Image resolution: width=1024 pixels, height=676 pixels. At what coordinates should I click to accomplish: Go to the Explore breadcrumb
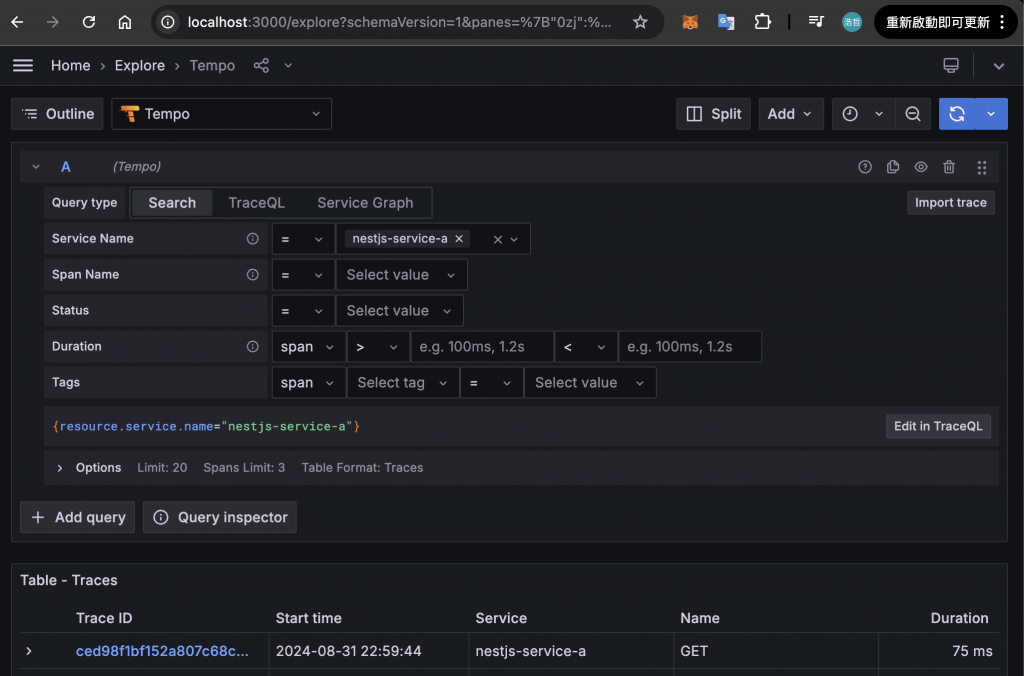[x=140, y=65]
